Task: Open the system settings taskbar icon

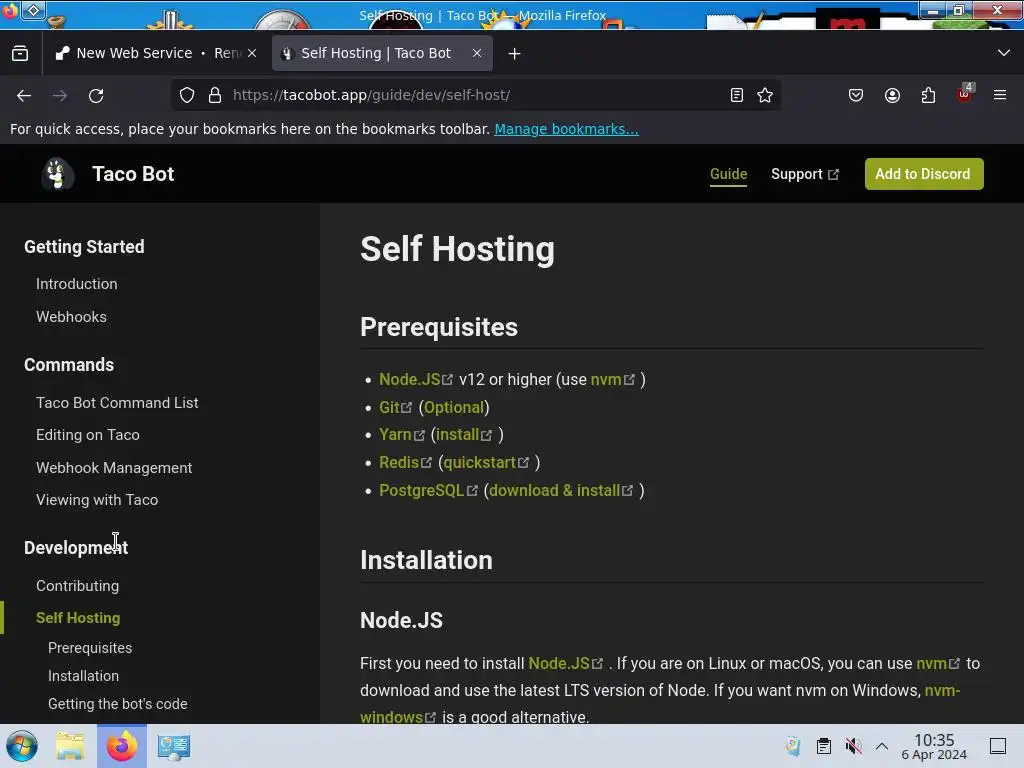Action: (x=174, y=746)
